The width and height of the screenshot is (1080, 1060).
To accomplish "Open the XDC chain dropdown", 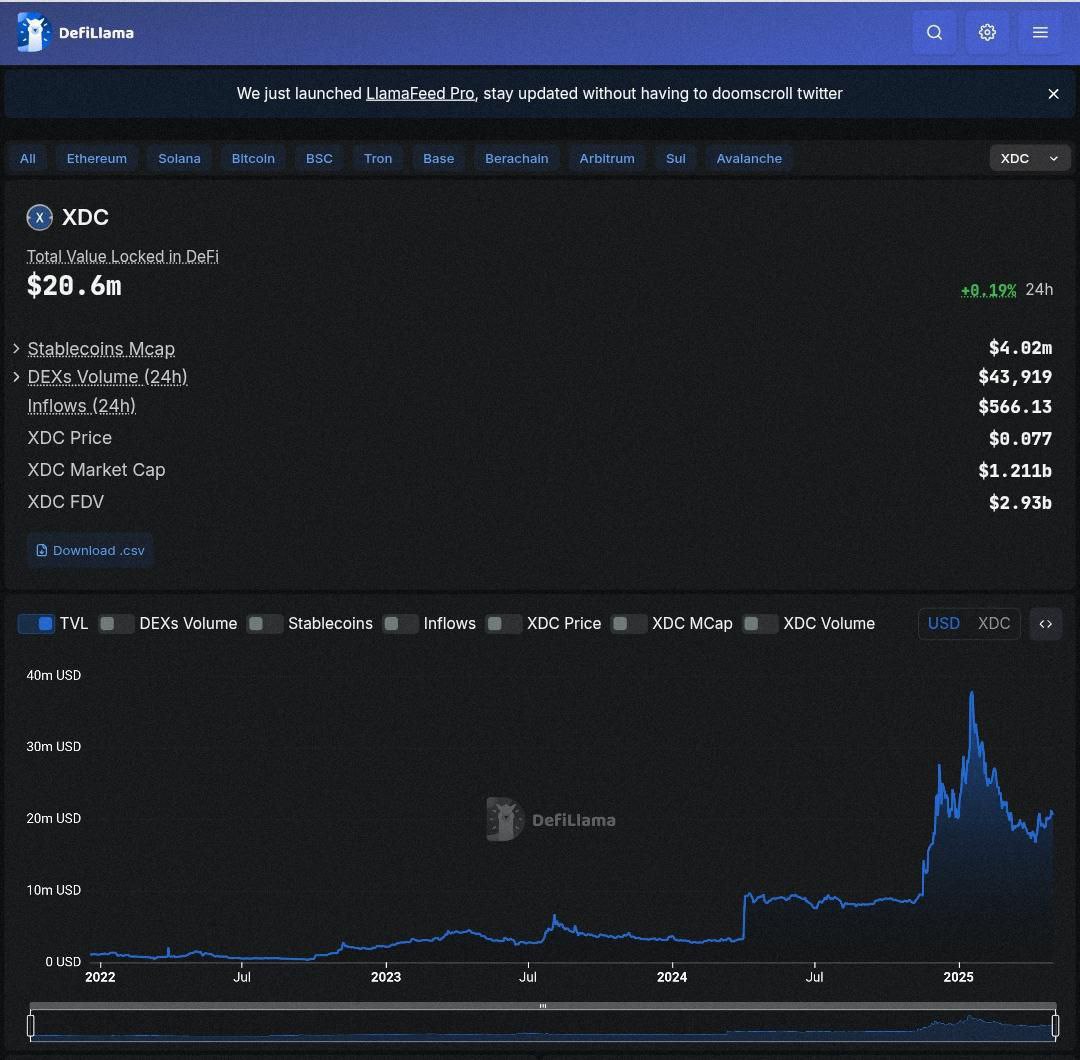I will (x=1030, y=158).
